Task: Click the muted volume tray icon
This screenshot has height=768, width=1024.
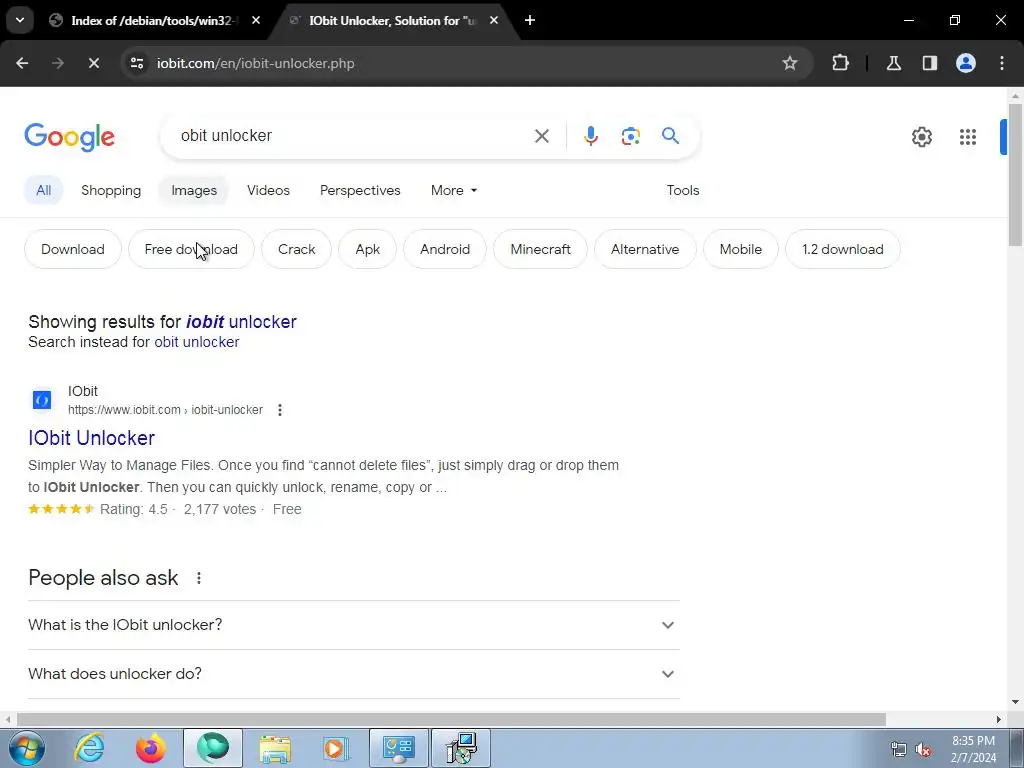Action: [923, 750]
